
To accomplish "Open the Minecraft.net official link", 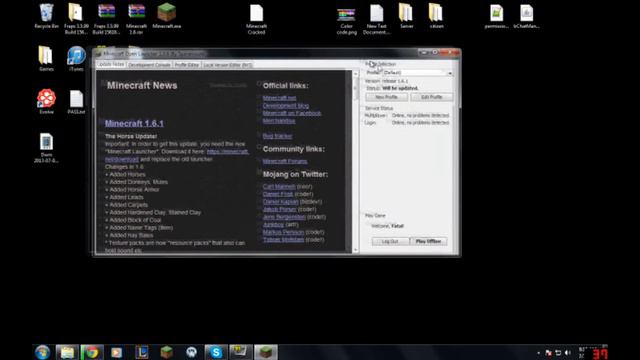I will coord(280,98).
